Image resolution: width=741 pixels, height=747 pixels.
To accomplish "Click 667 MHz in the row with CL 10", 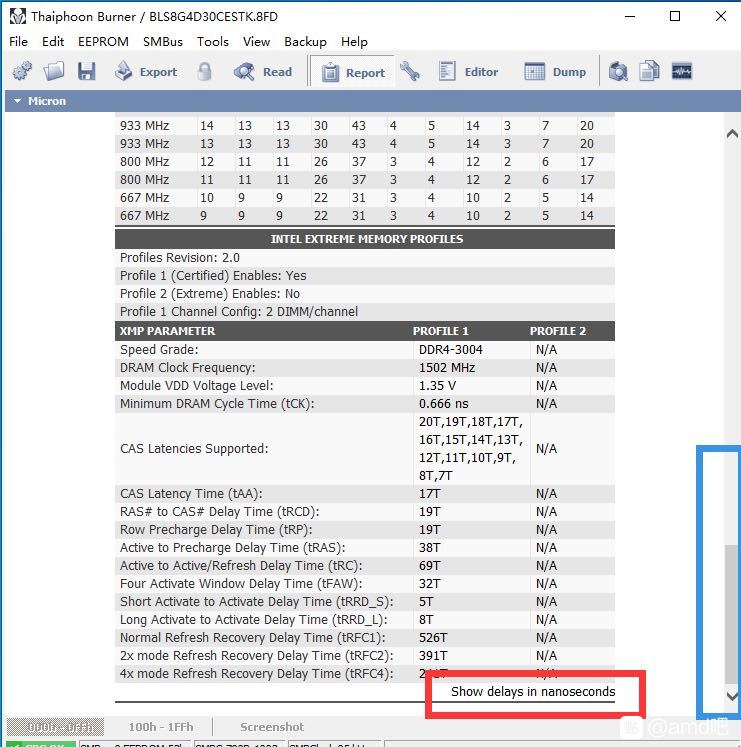I will 144,198.
